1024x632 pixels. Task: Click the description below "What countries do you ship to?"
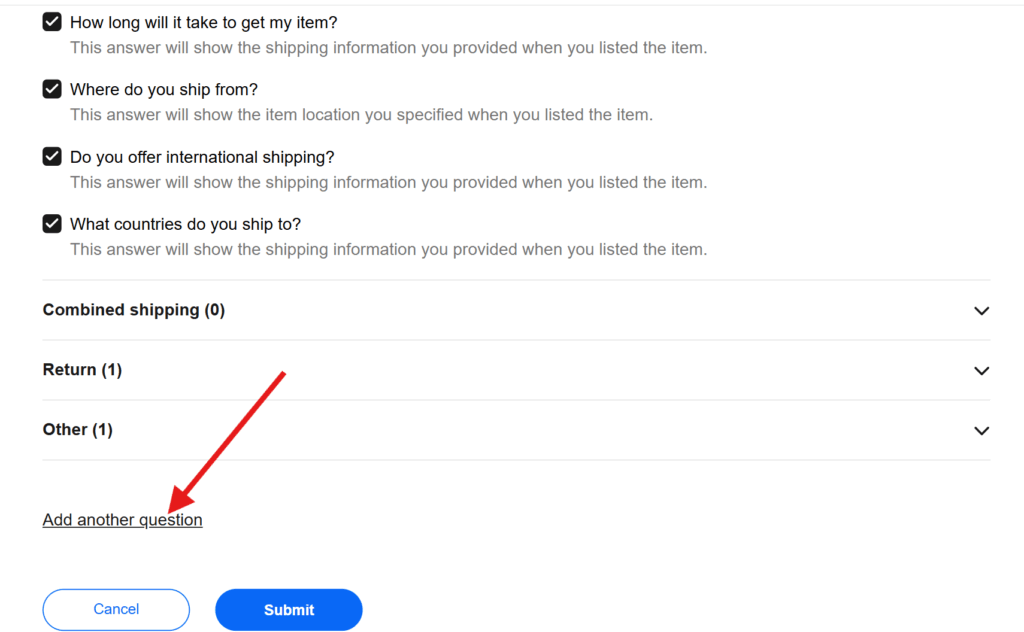tap(388, 250)
